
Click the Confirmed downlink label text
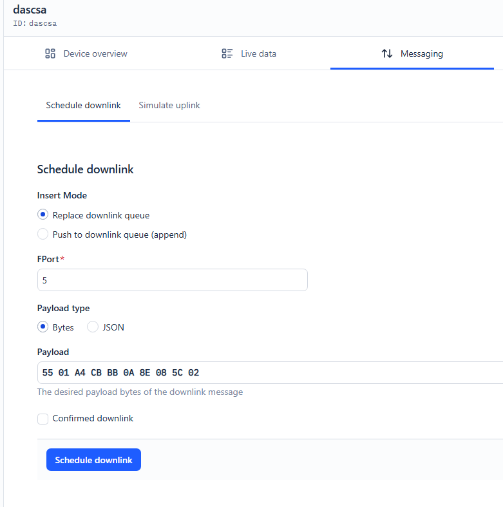pos(93,418)
